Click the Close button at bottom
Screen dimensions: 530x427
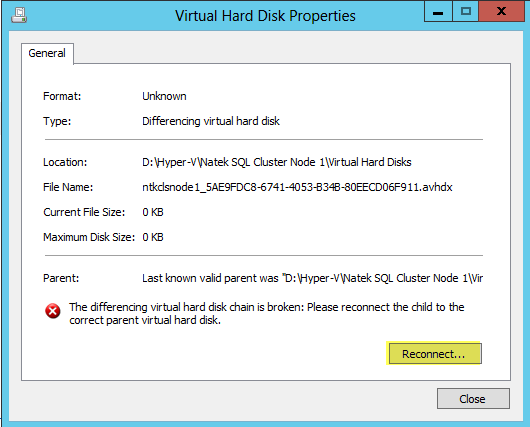tap(473, 399)
